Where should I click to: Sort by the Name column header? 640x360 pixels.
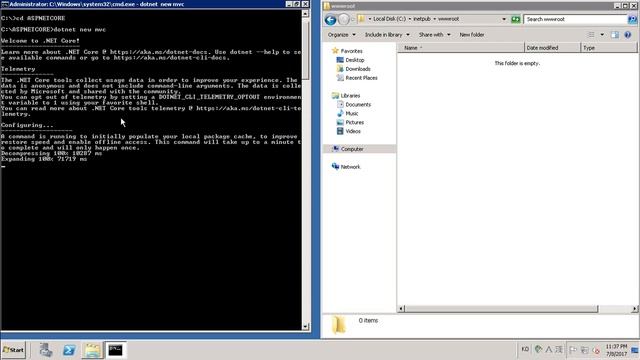tap(461, 48)
